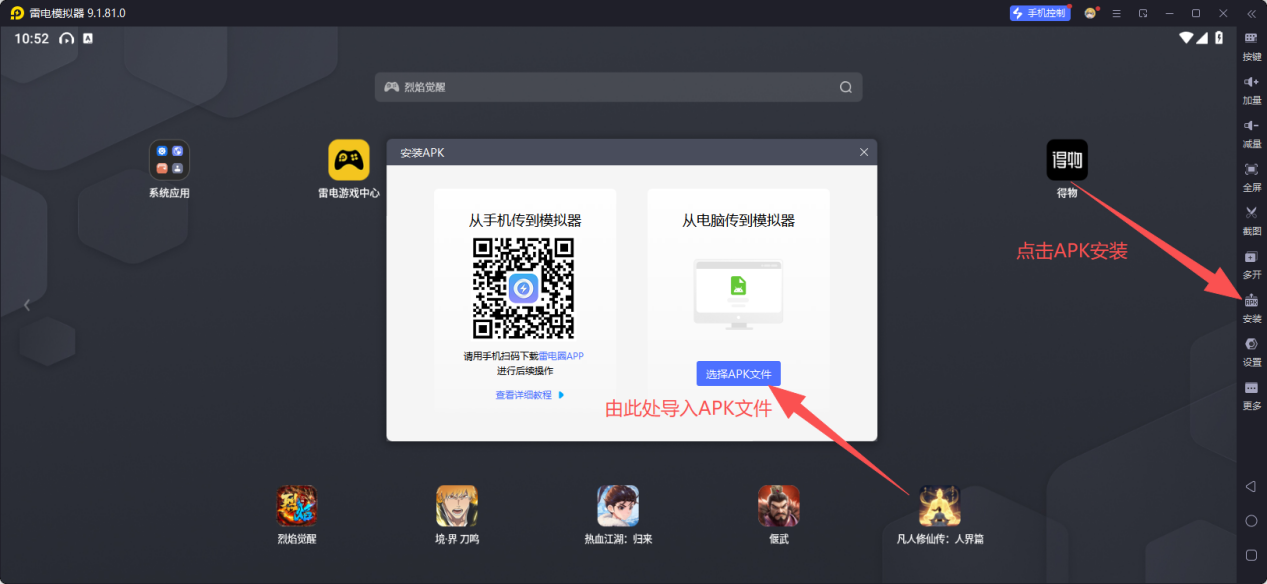Collapse the right sidebar with double chevron

[x=1251, y=13]
